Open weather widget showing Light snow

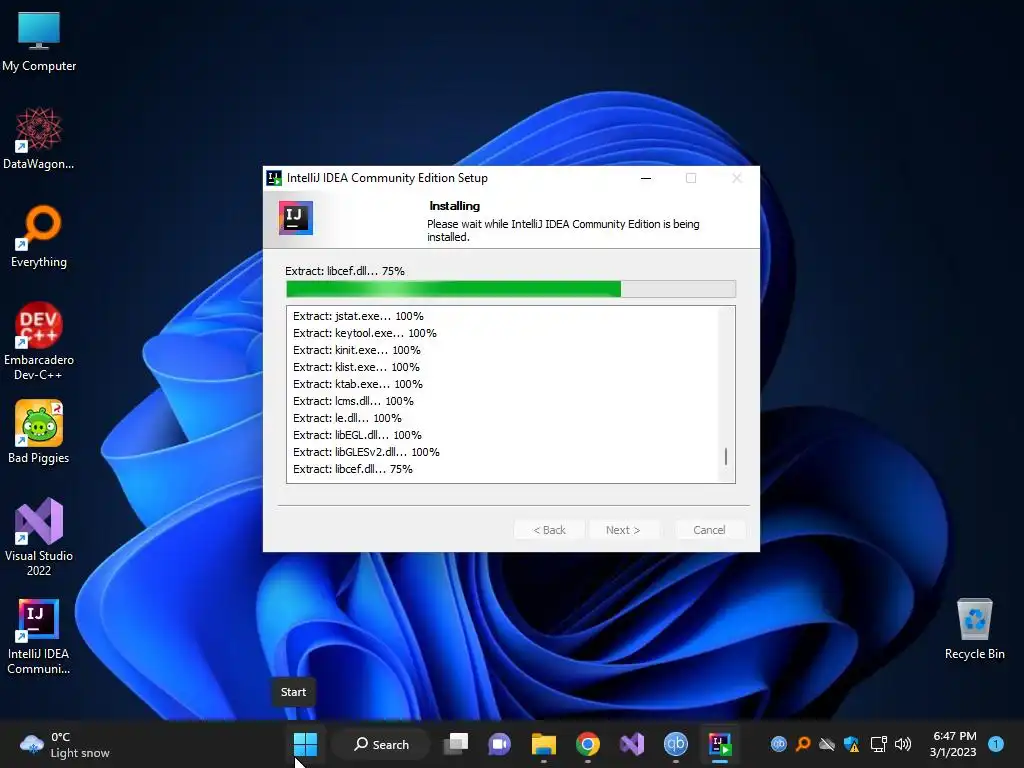click(64, 744)
